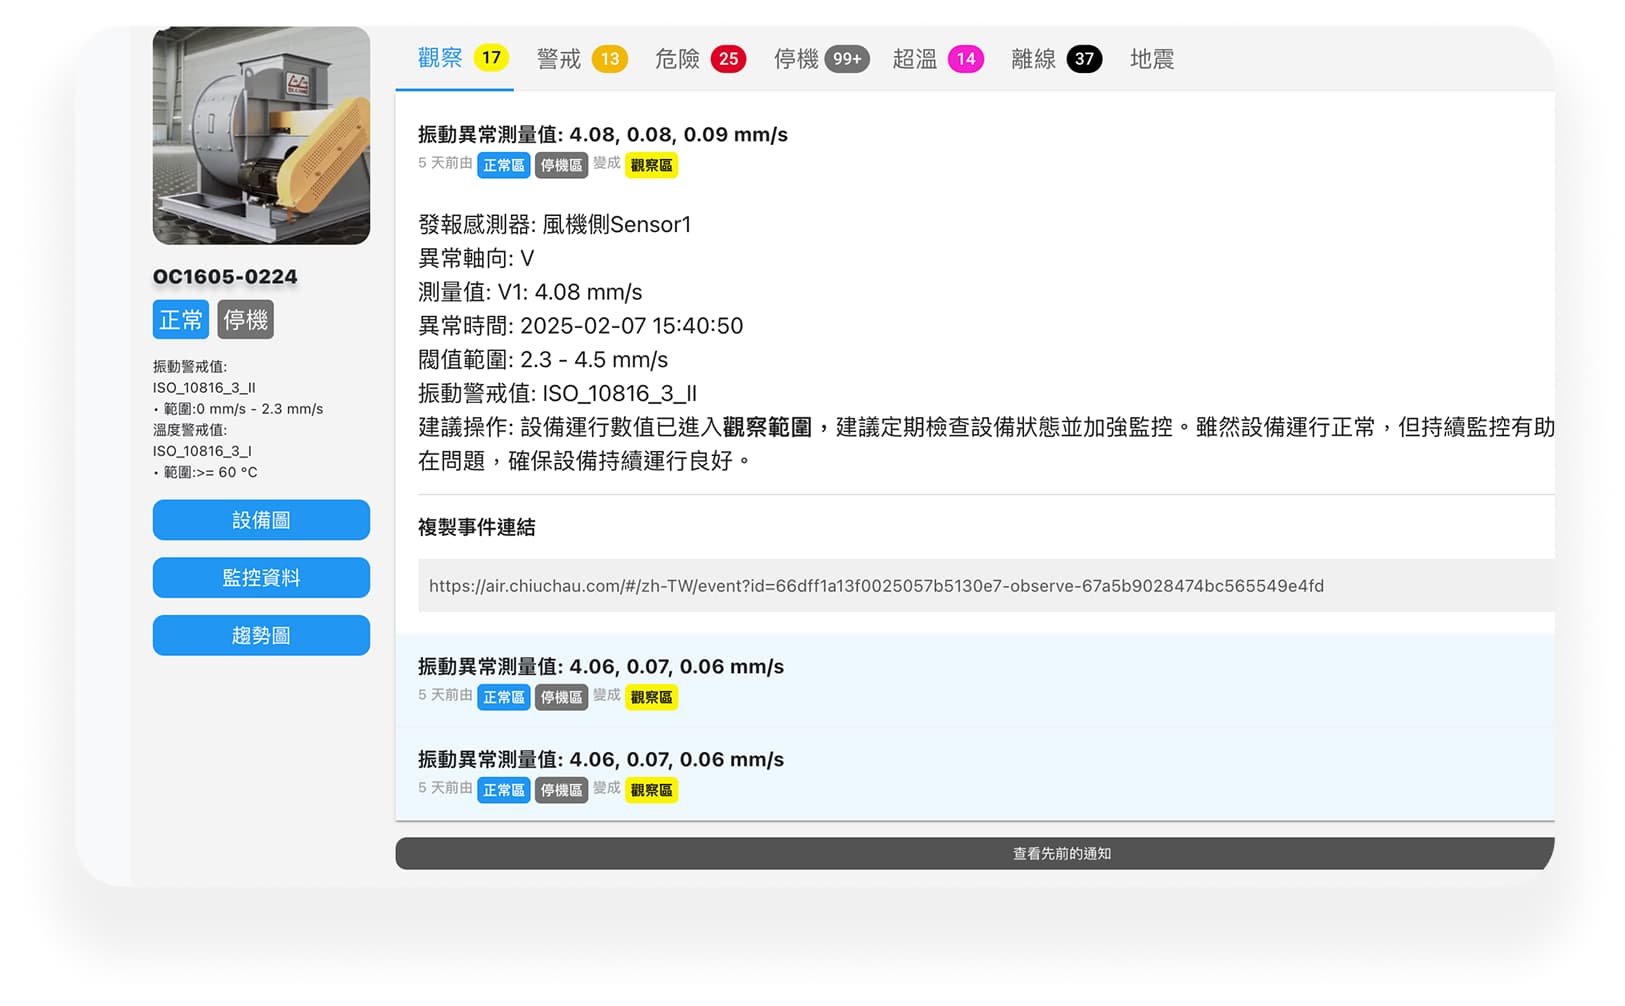Open the 警戒 tab
The height and width of the screenshot is (1006, 1625).
click(x=559, y=59)
